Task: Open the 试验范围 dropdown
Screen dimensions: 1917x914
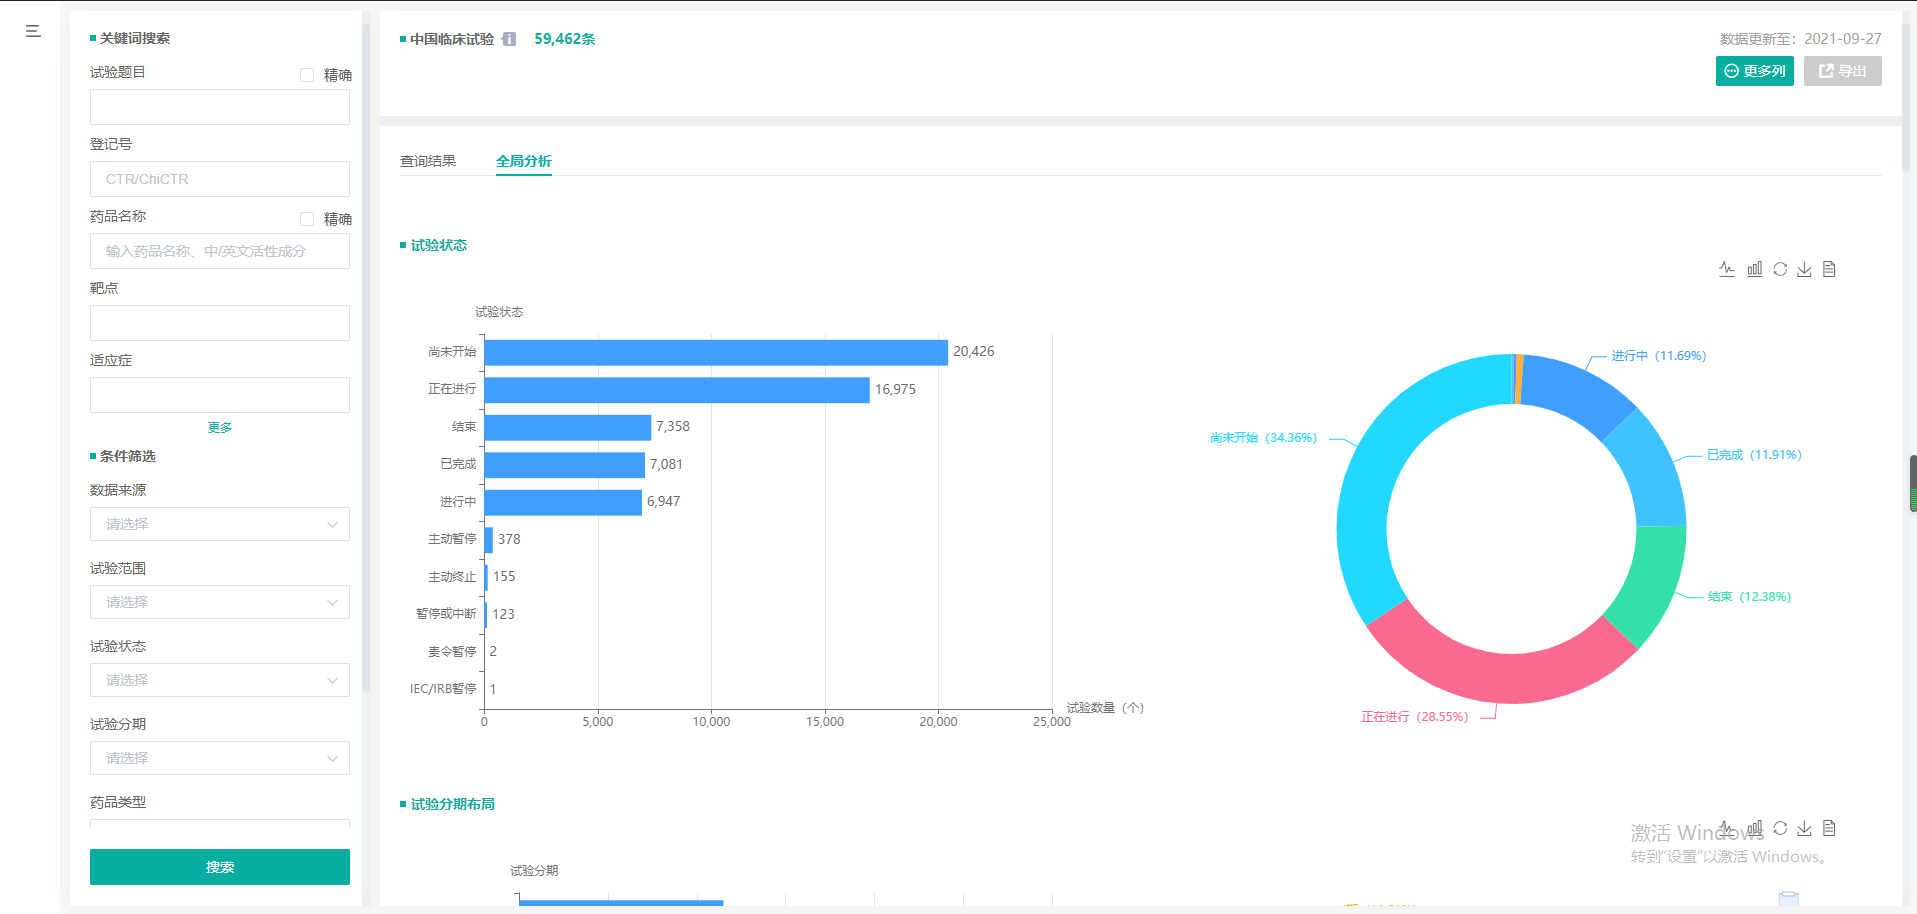Action: point(220,602)
